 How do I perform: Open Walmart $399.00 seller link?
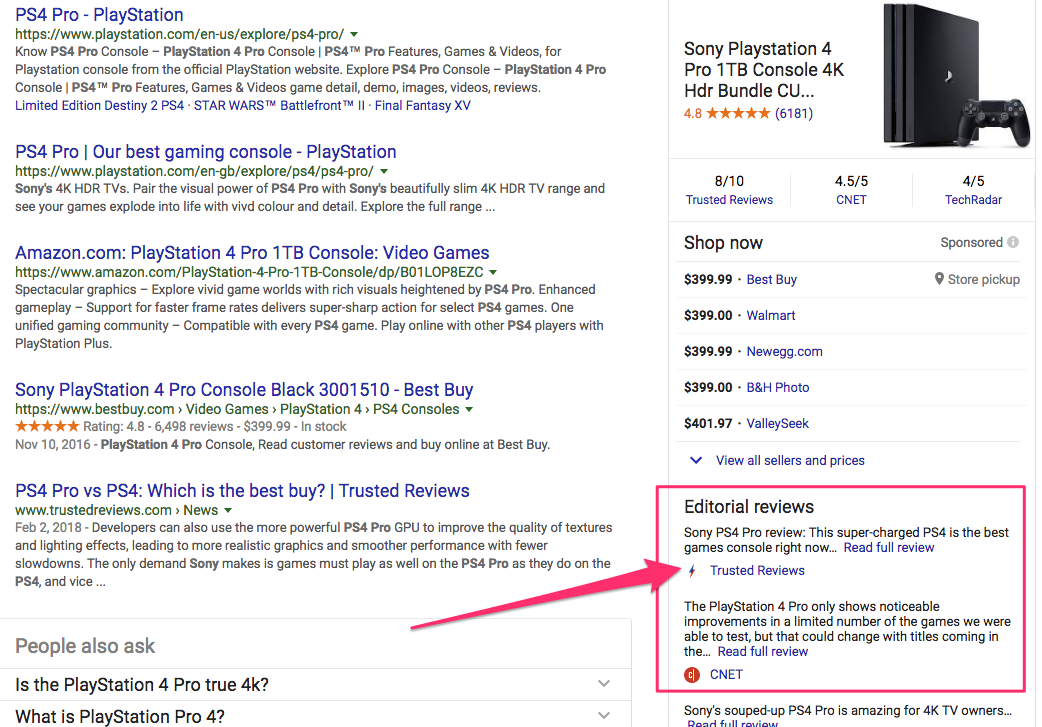coord(771,316)
